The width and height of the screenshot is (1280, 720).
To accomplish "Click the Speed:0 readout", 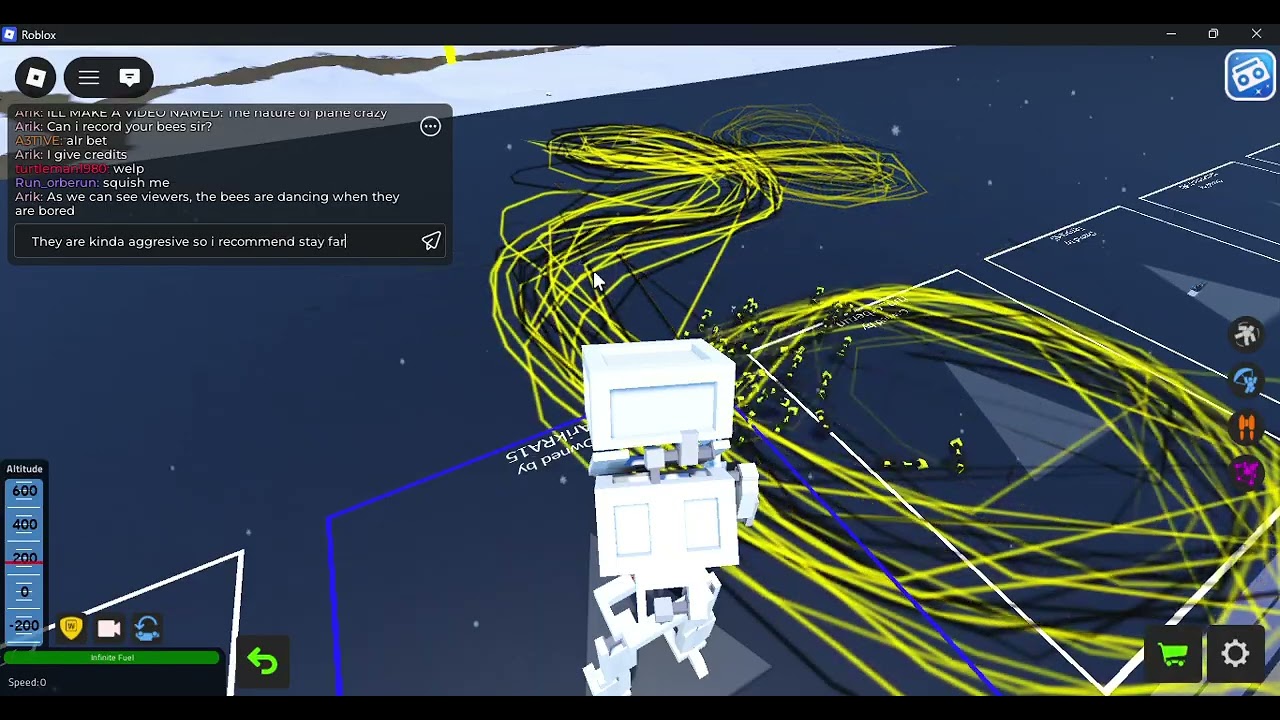I will click(27, 682).
